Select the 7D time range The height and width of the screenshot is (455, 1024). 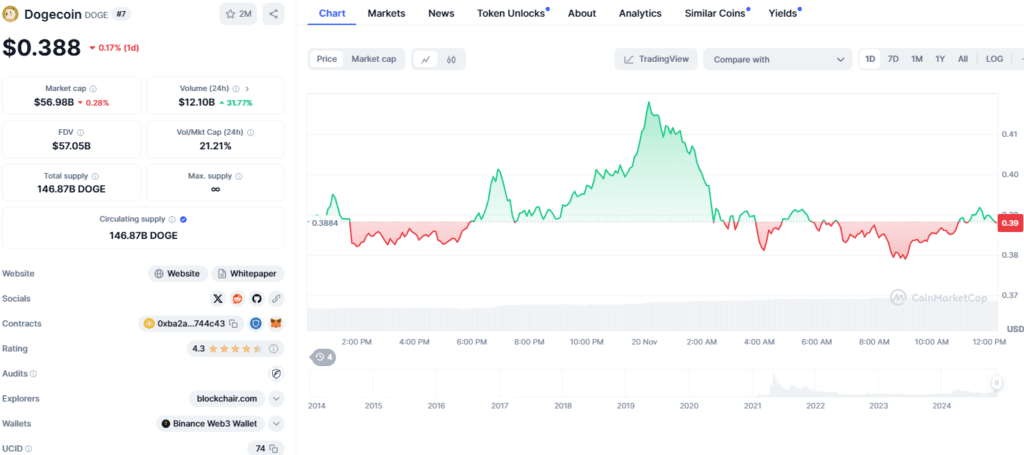tap(893, 59)
